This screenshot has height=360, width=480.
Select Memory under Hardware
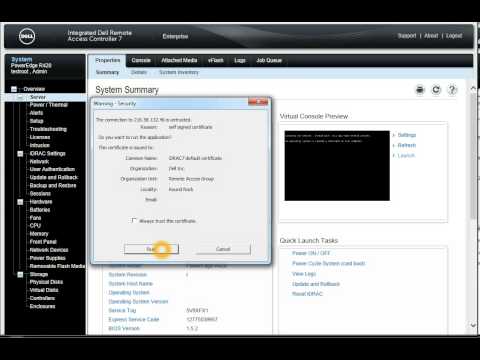(39, 234)
